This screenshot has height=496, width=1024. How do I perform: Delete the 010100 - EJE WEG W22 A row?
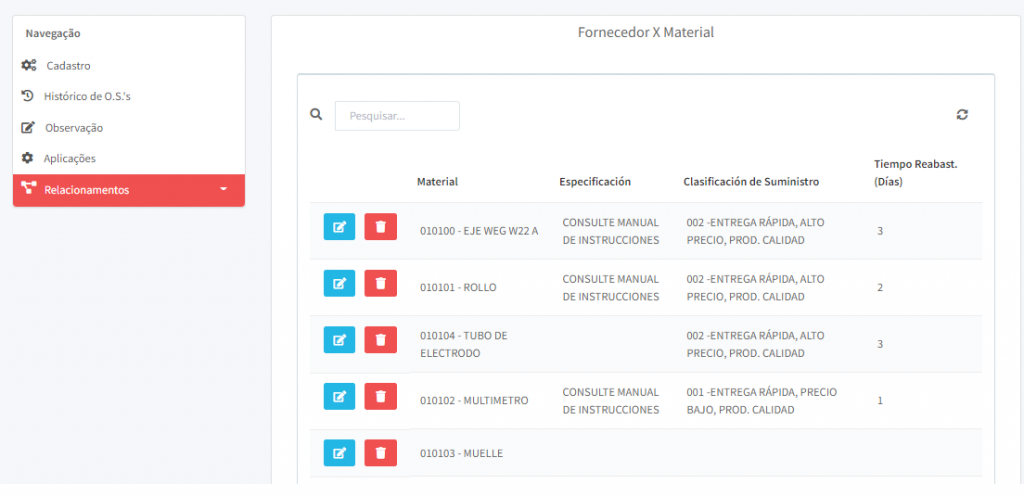click(x=380, y=227)
